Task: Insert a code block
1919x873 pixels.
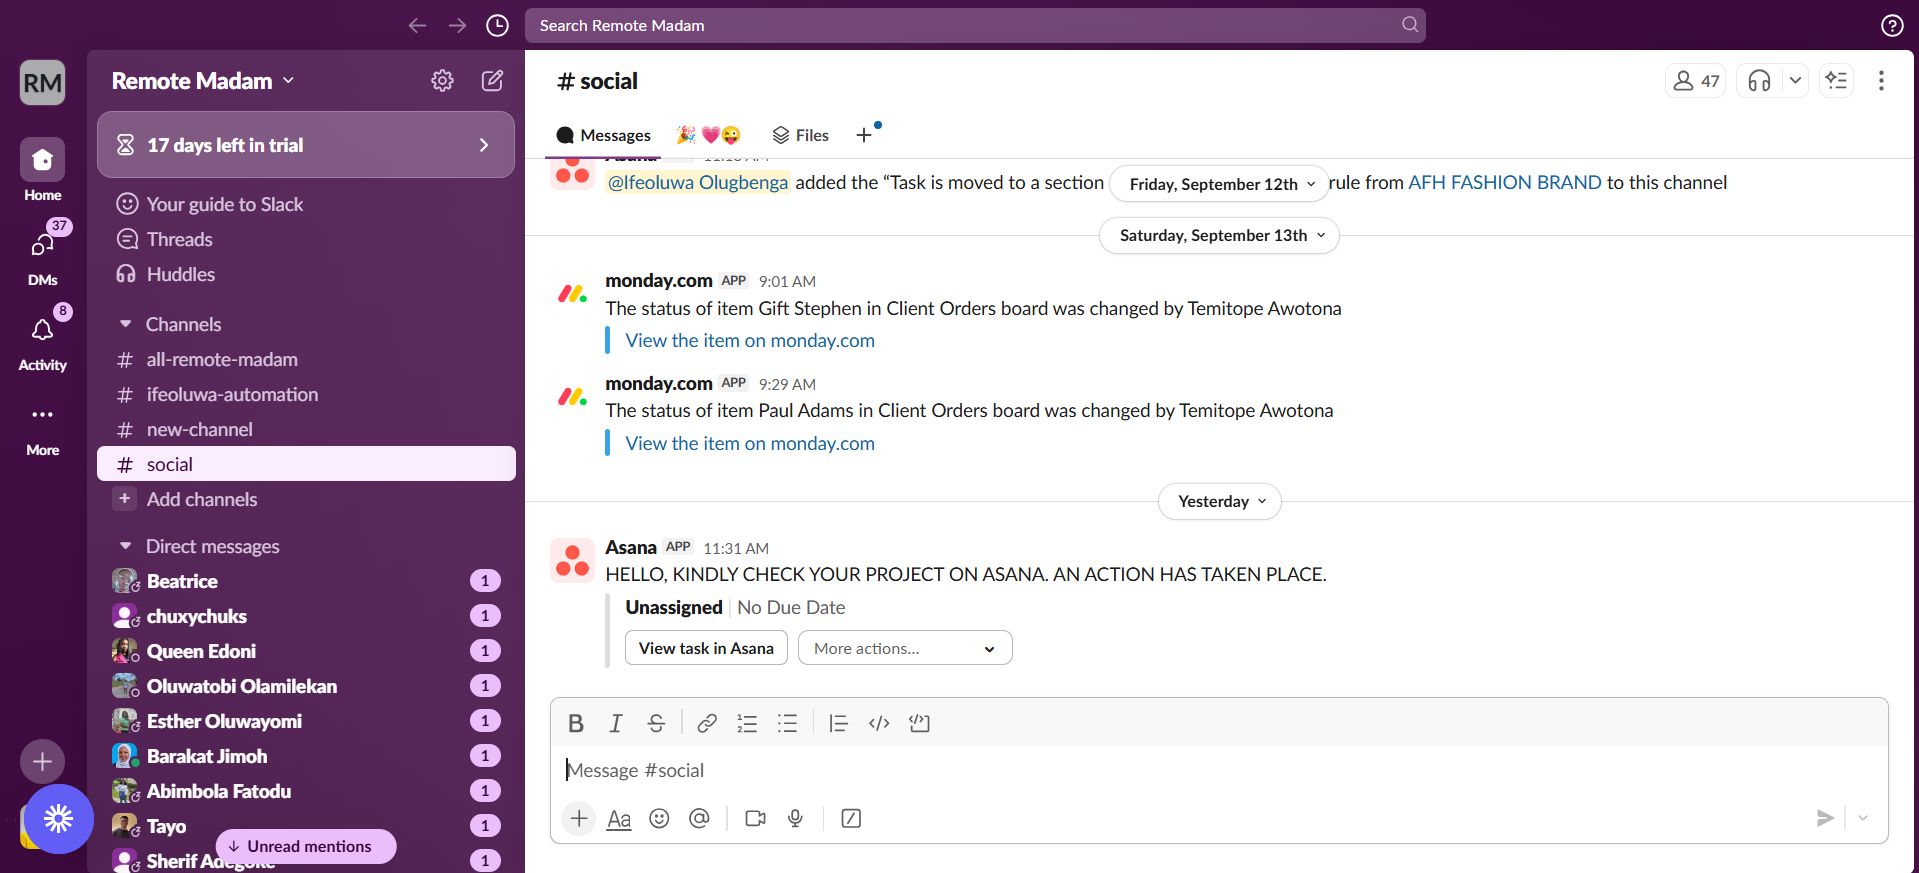Action: [x=919, y=723]
